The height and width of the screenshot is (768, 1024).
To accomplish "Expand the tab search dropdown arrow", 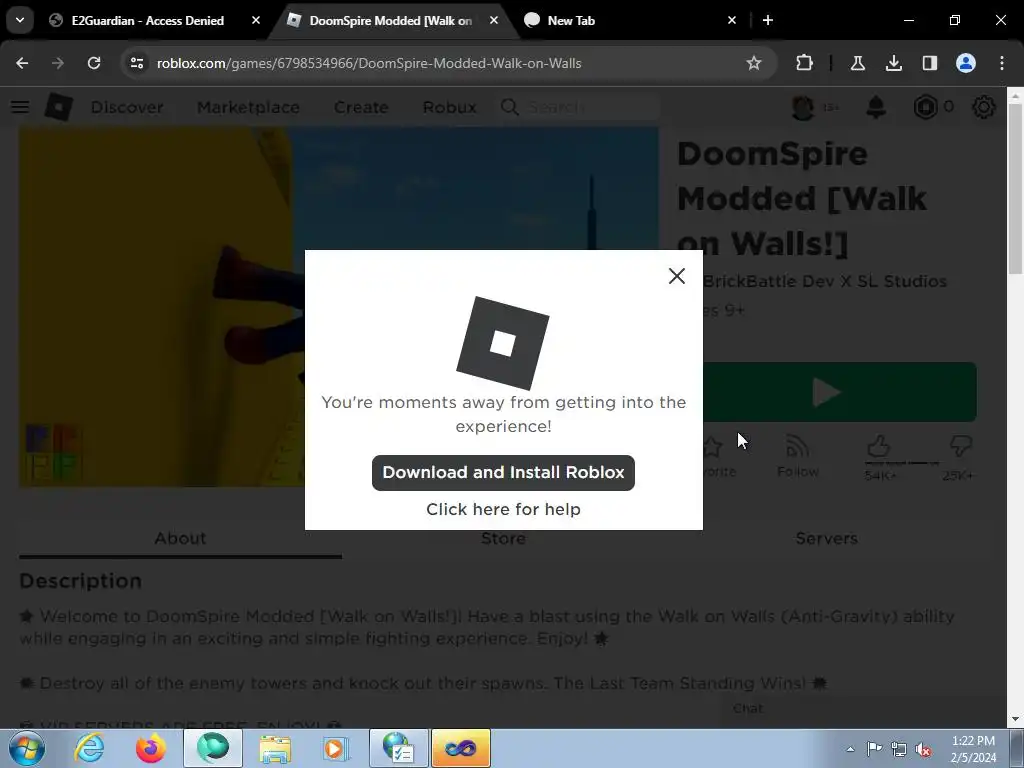I will coord(20,20).
